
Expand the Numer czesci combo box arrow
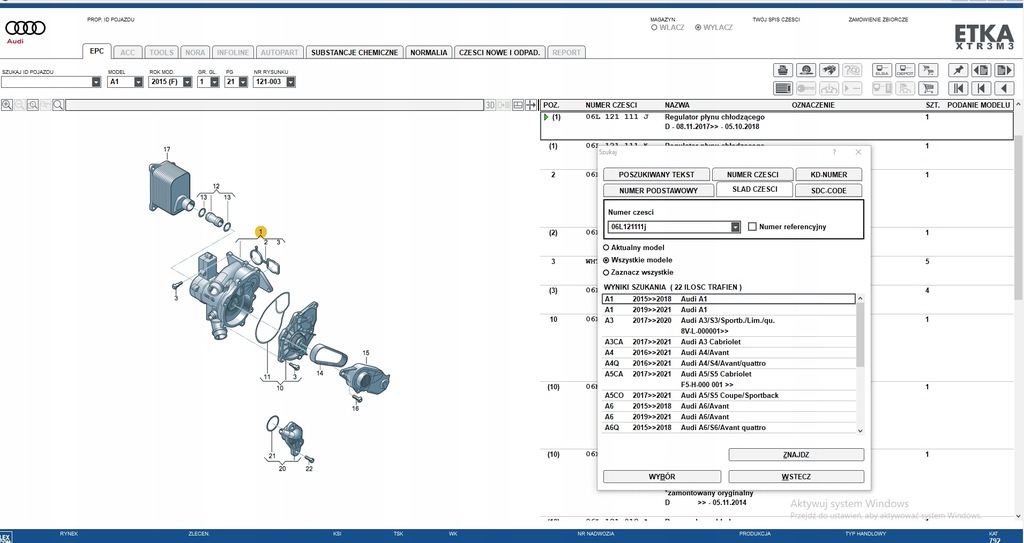735,227
